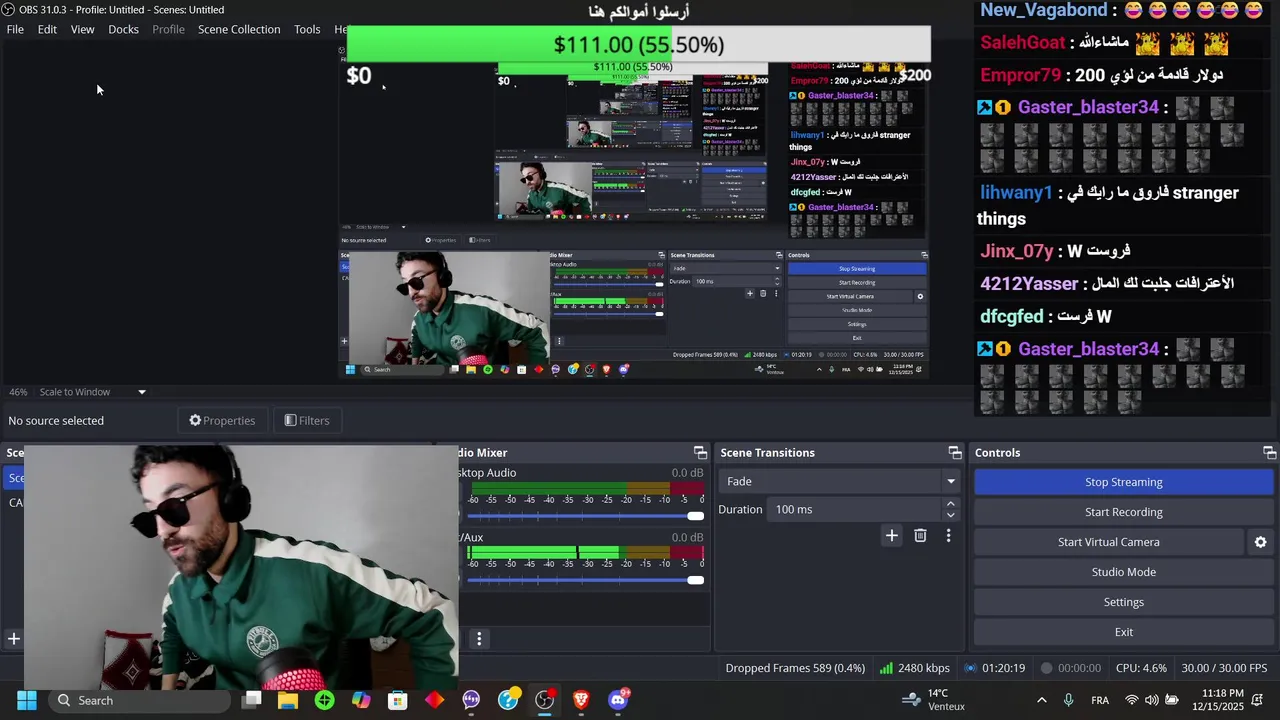
Task: Add a scene with the plus icon
Action: (x=14, y=639)
